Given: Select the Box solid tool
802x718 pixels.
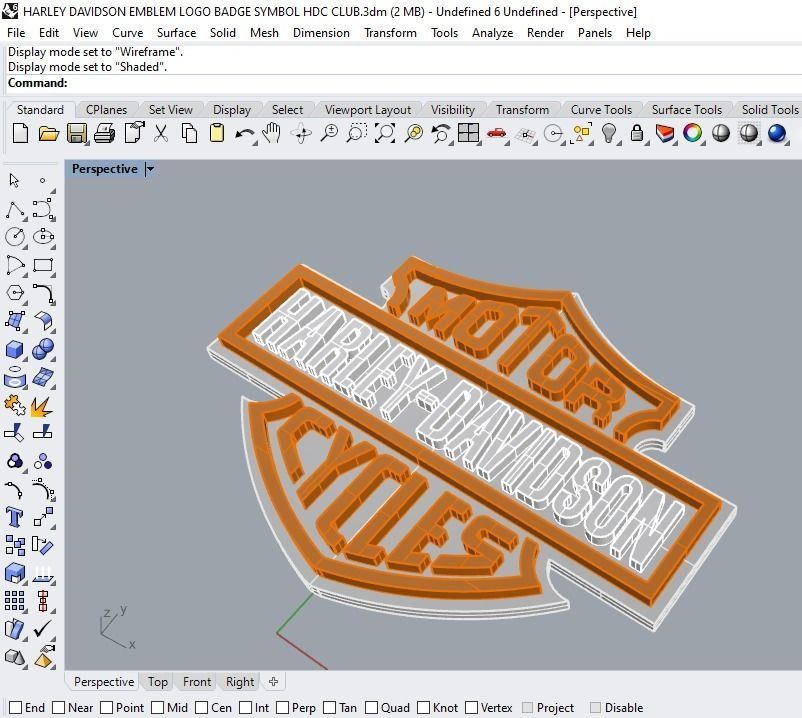Looking at the screenshot, I should (14, 349).
